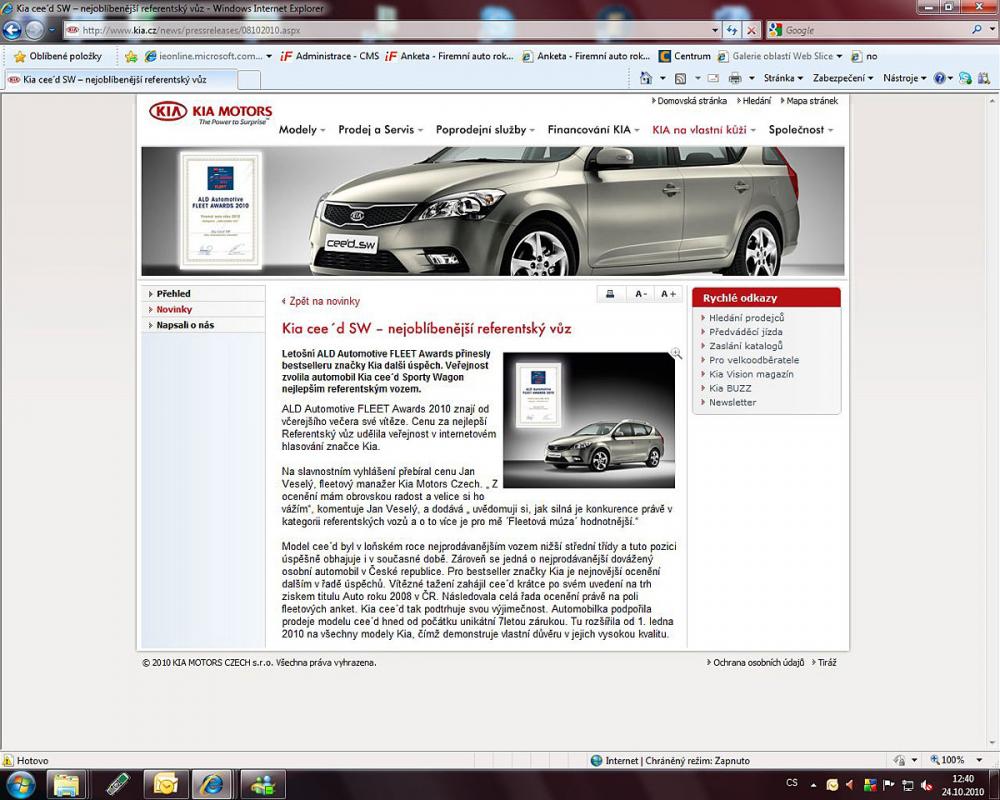
Task: Click the Action Center flag tray icon
Action: tap(889, 785)
